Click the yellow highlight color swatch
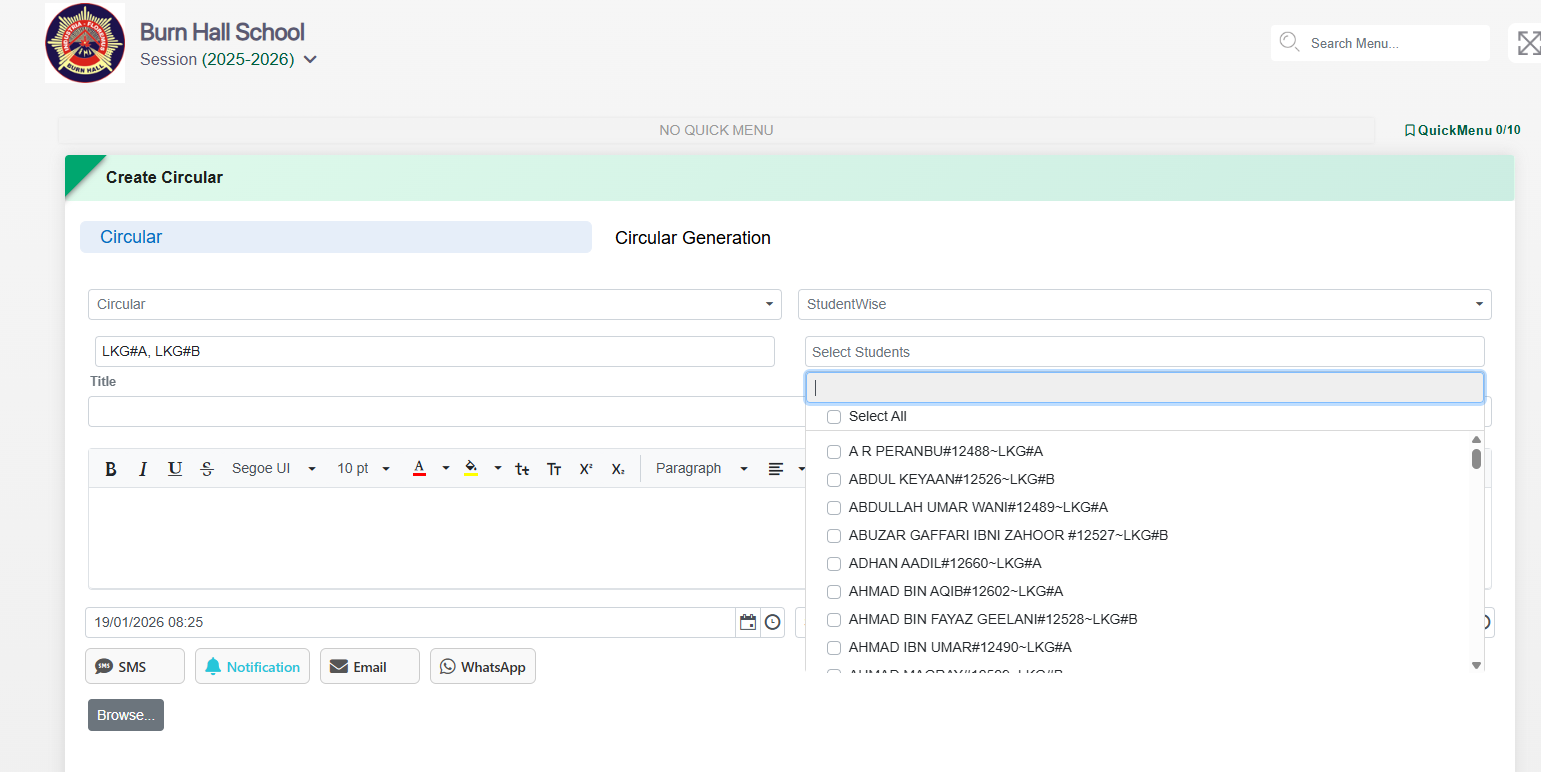 click(471, 469)
